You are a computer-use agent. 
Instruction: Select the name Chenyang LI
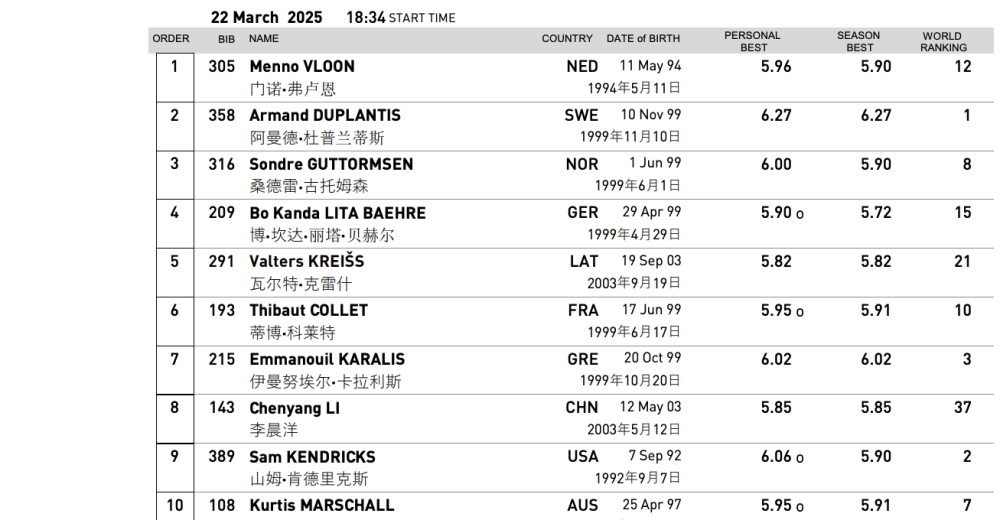(x=294, y=408)
